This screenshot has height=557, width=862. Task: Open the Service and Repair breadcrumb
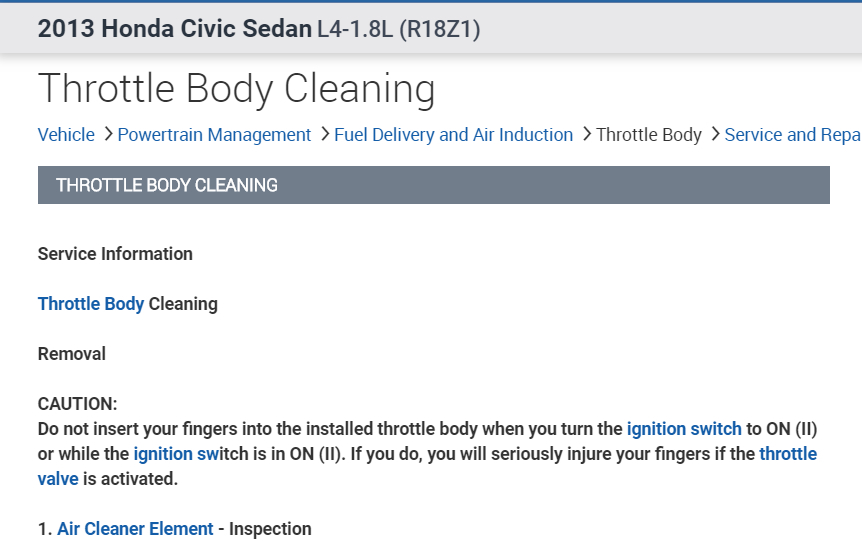[792, 135]
